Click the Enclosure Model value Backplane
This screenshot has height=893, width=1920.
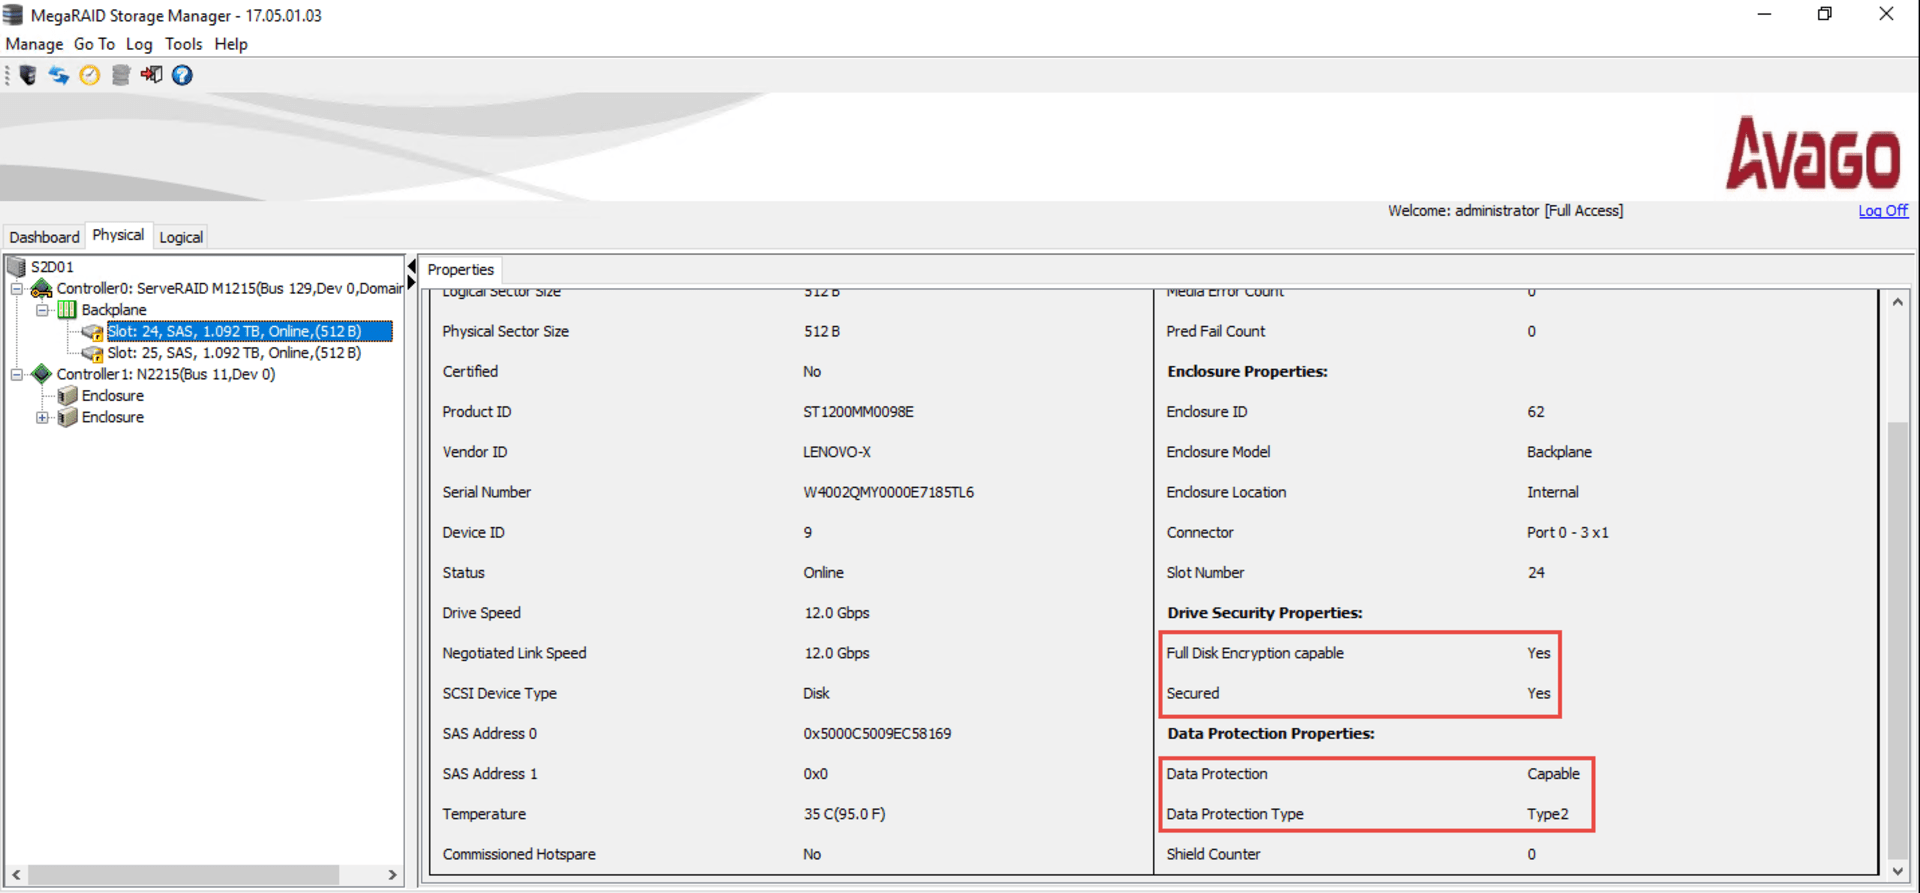1559,452
